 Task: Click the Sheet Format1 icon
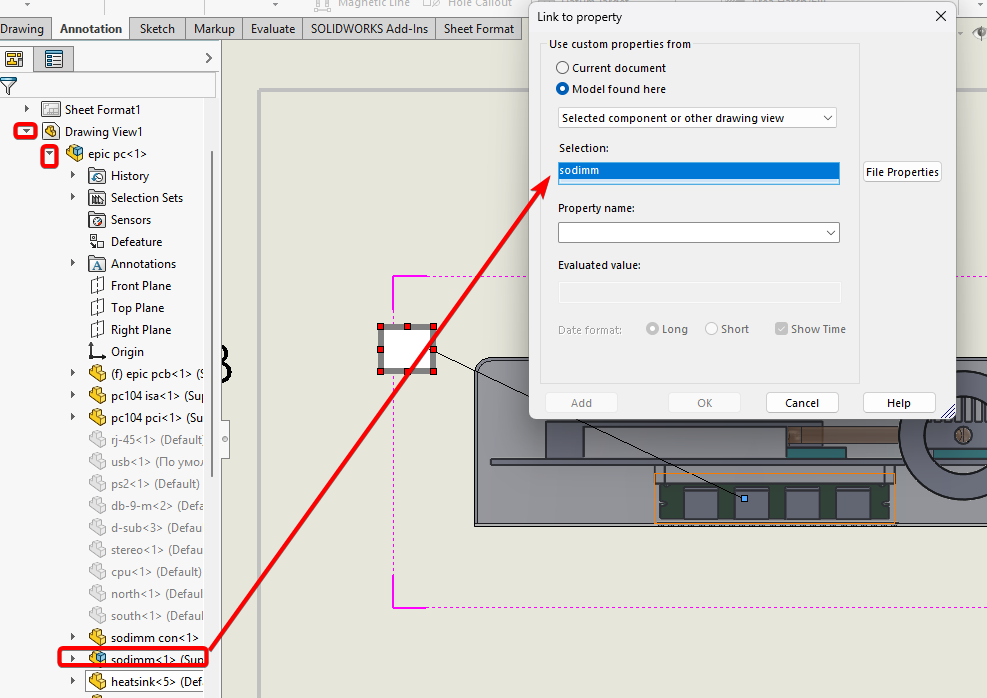pos(50,110)
